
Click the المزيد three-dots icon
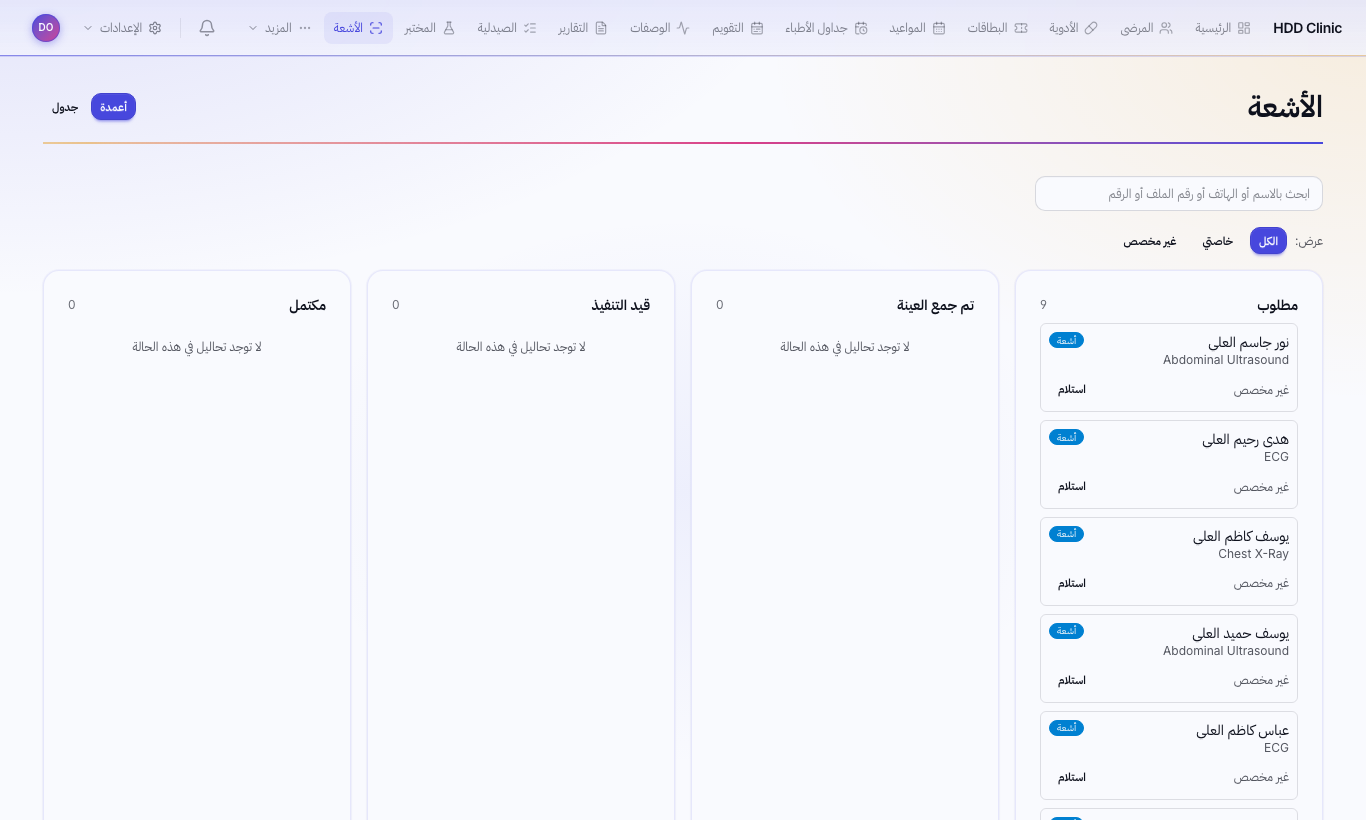point(305,28)
